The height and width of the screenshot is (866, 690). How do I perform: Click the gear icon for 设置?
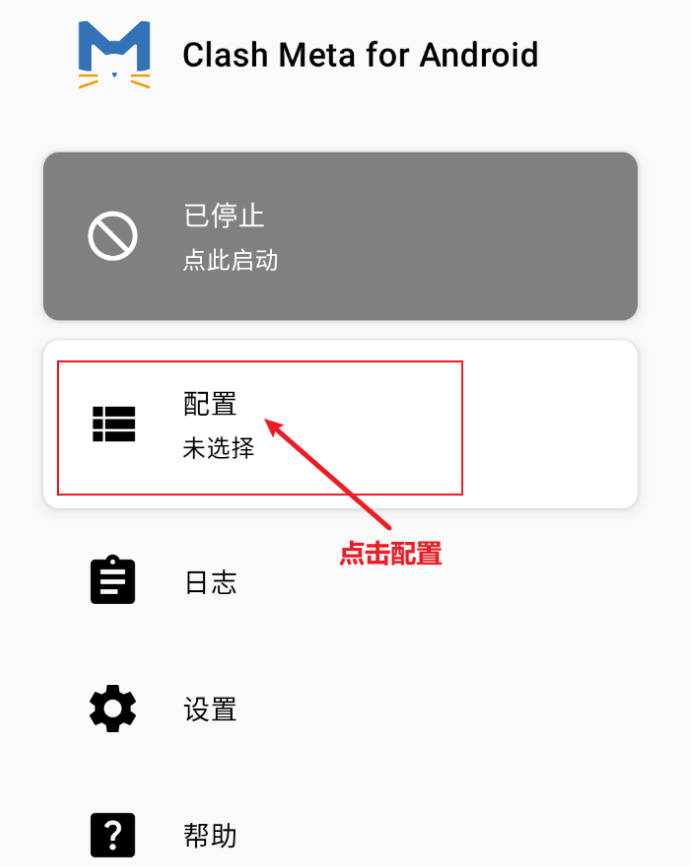[x=113, y=709]
